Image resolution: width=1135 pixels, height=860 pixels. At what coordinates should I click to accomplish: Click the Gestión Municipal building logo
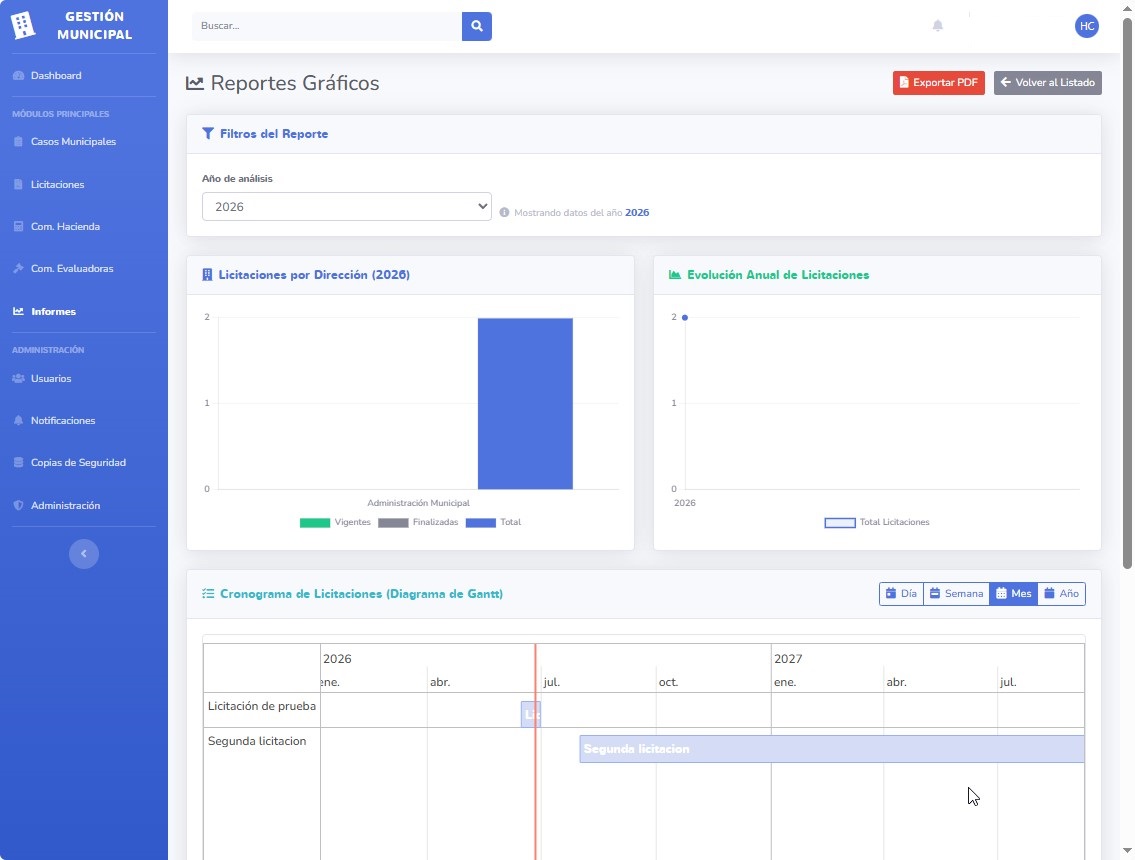(22, 25)
